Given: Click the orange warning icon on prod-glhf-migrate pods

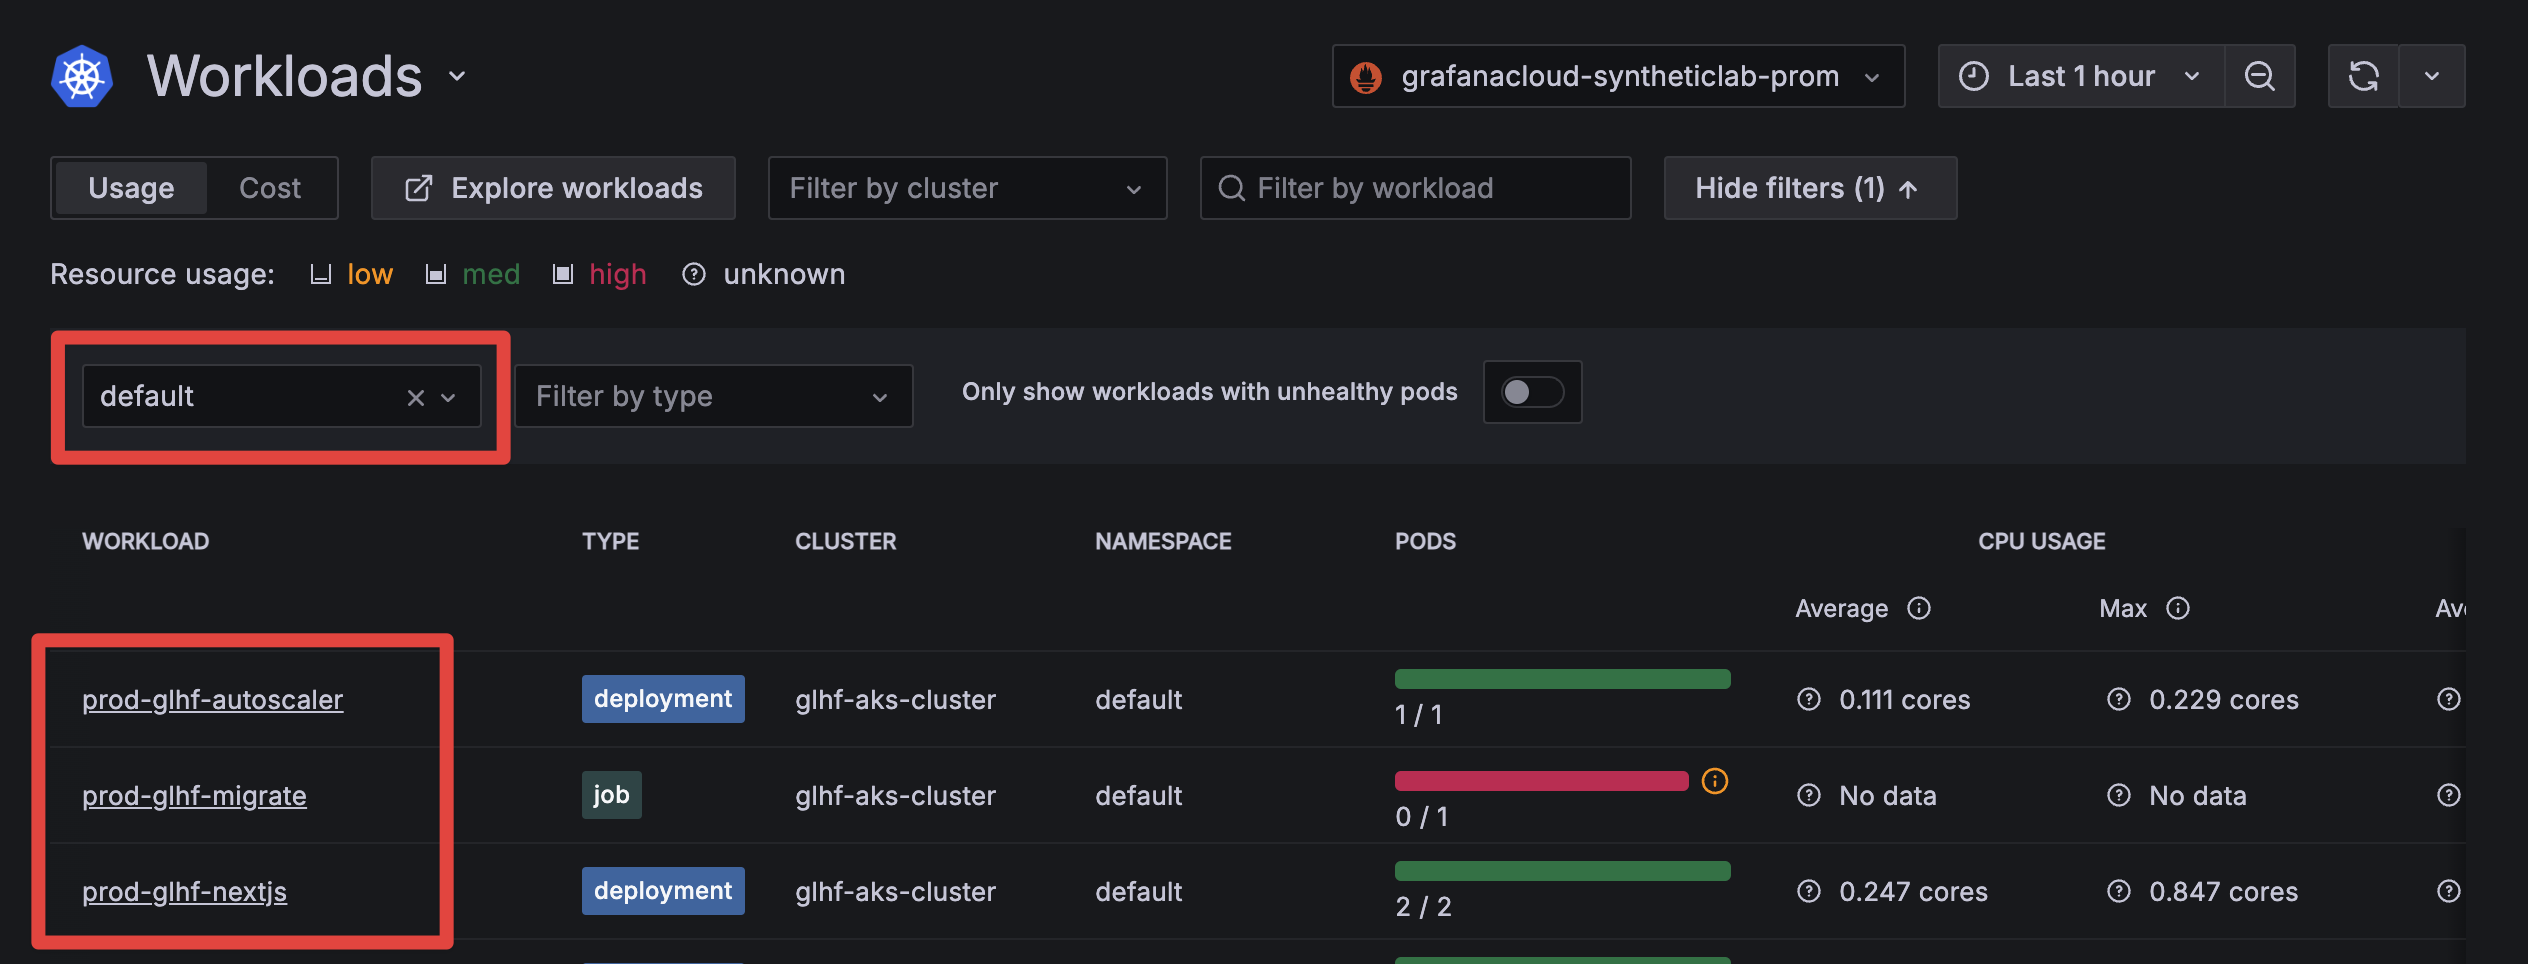Looking at the screenshot, I should tap(1715, 781).
